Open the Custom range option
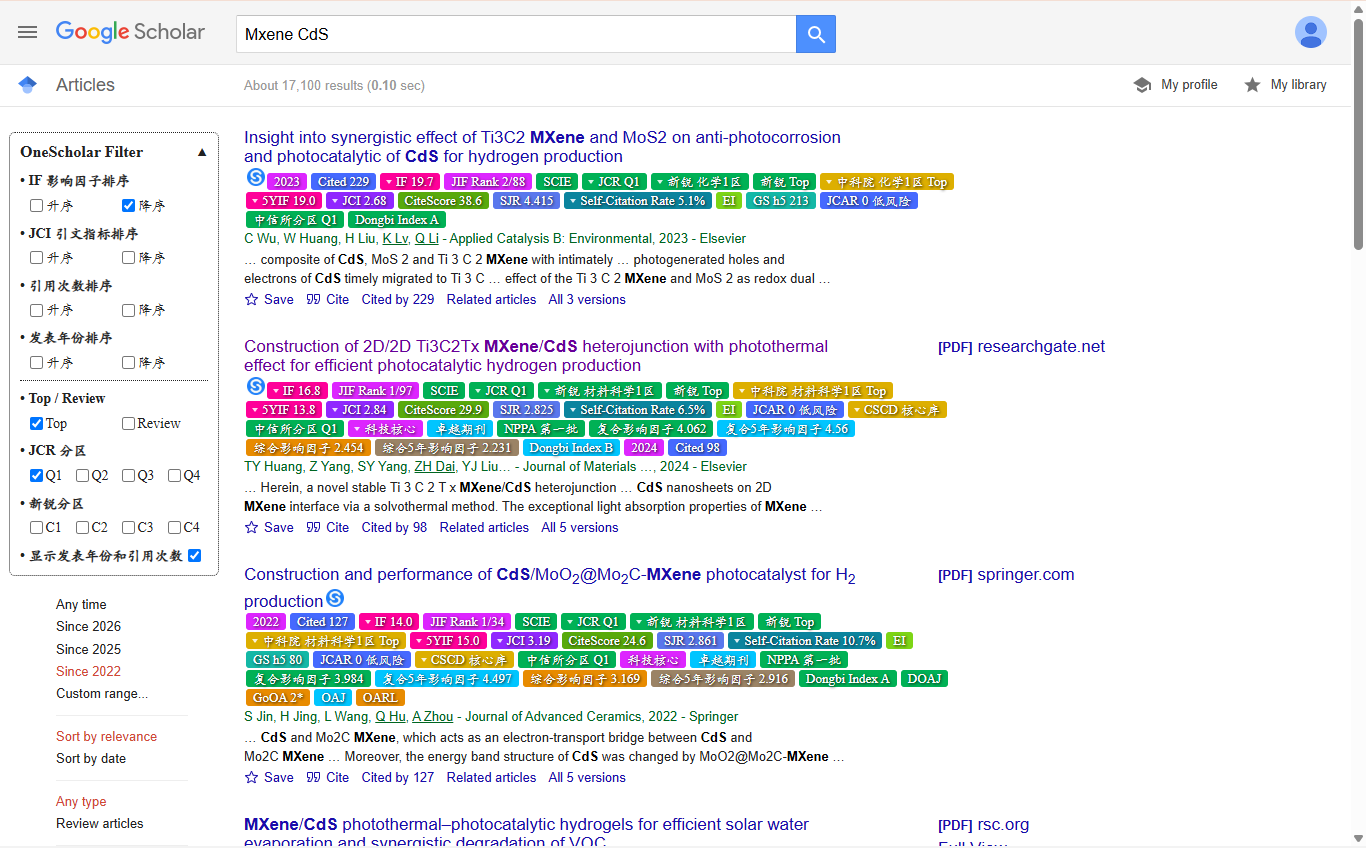 tap(102, 693)
